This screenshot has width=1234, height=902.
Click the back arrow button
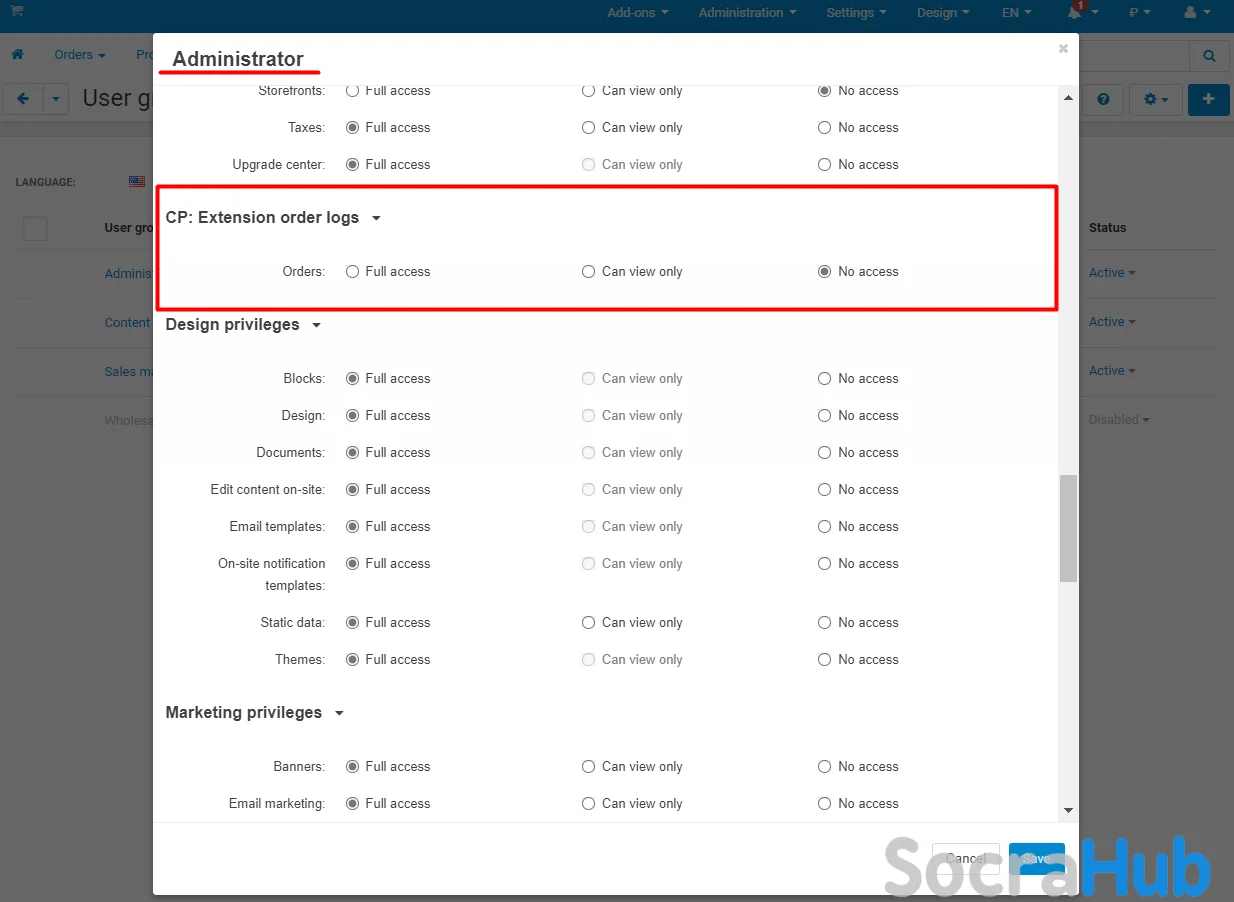tap(23, 99)
